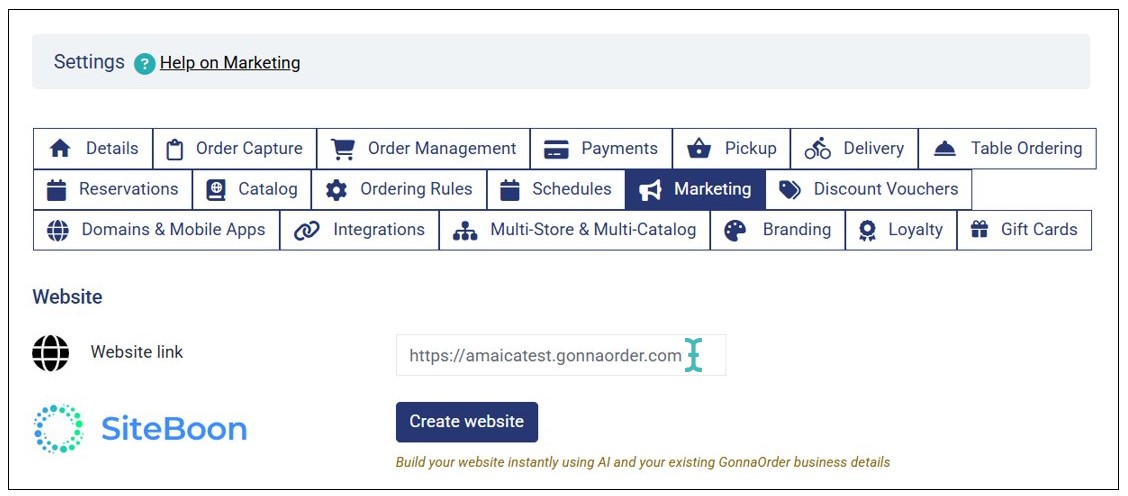The height and width of the screenshot is (496, 1128).
Task: Click the Delivery bicycle icon
Action: (x=817, y=149)
